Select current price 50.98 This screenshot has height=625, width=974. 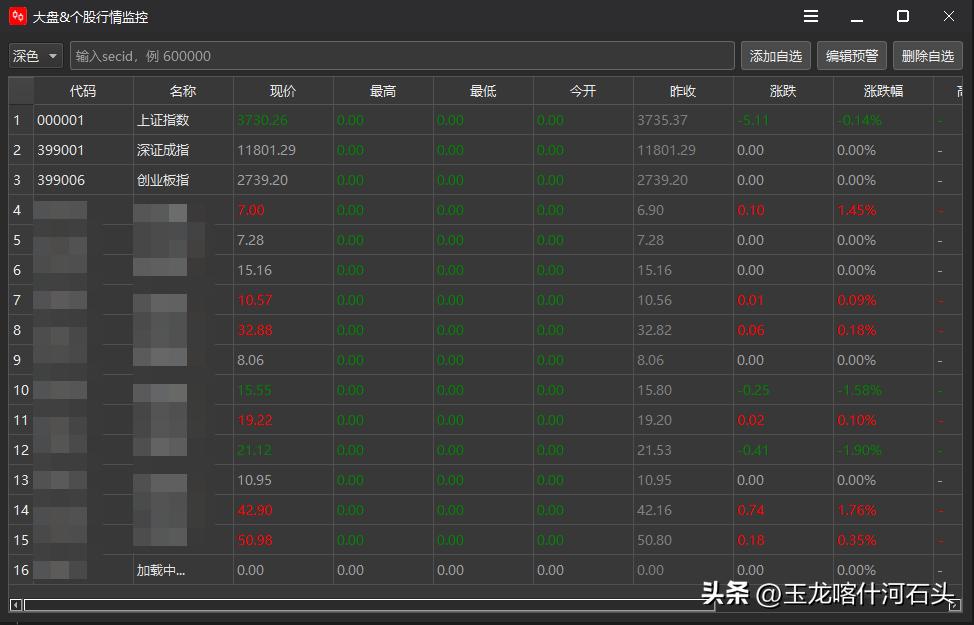pos(283,540)
